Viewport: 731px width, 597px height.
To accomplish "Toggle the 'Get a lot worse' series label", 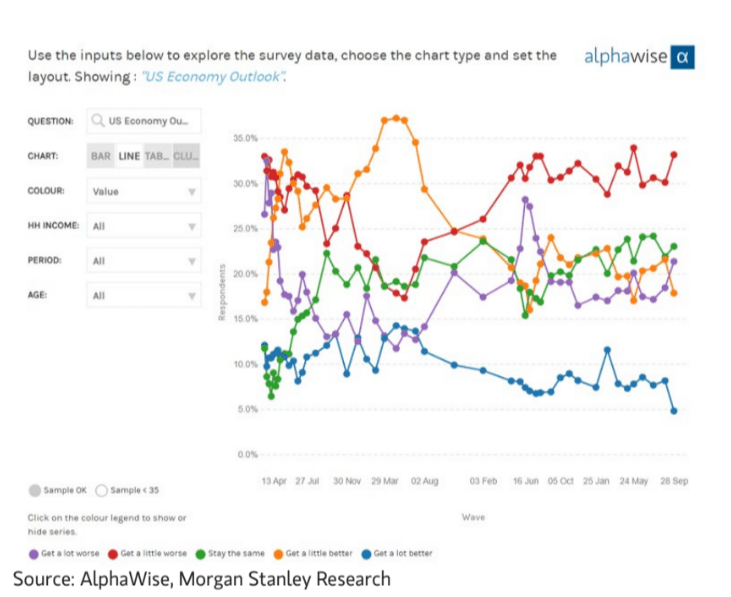I will click(72, 552).
